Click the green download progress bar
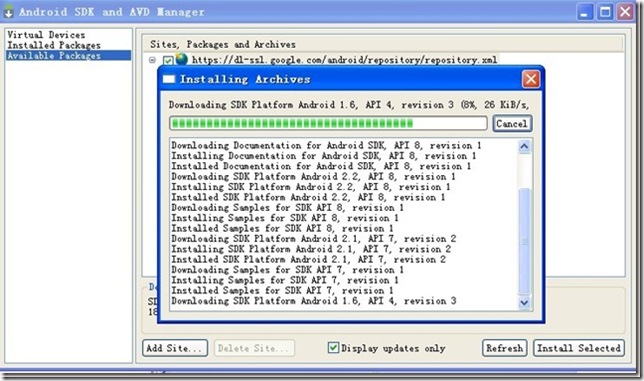644x381 pixels. 328,123
